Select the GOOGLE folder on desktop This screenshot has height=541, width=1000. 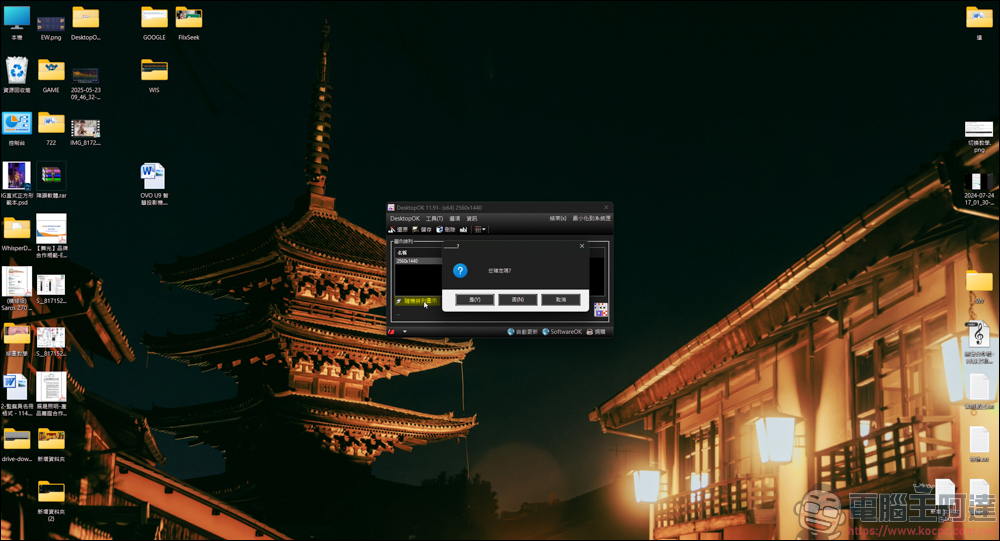click(154, 23)
